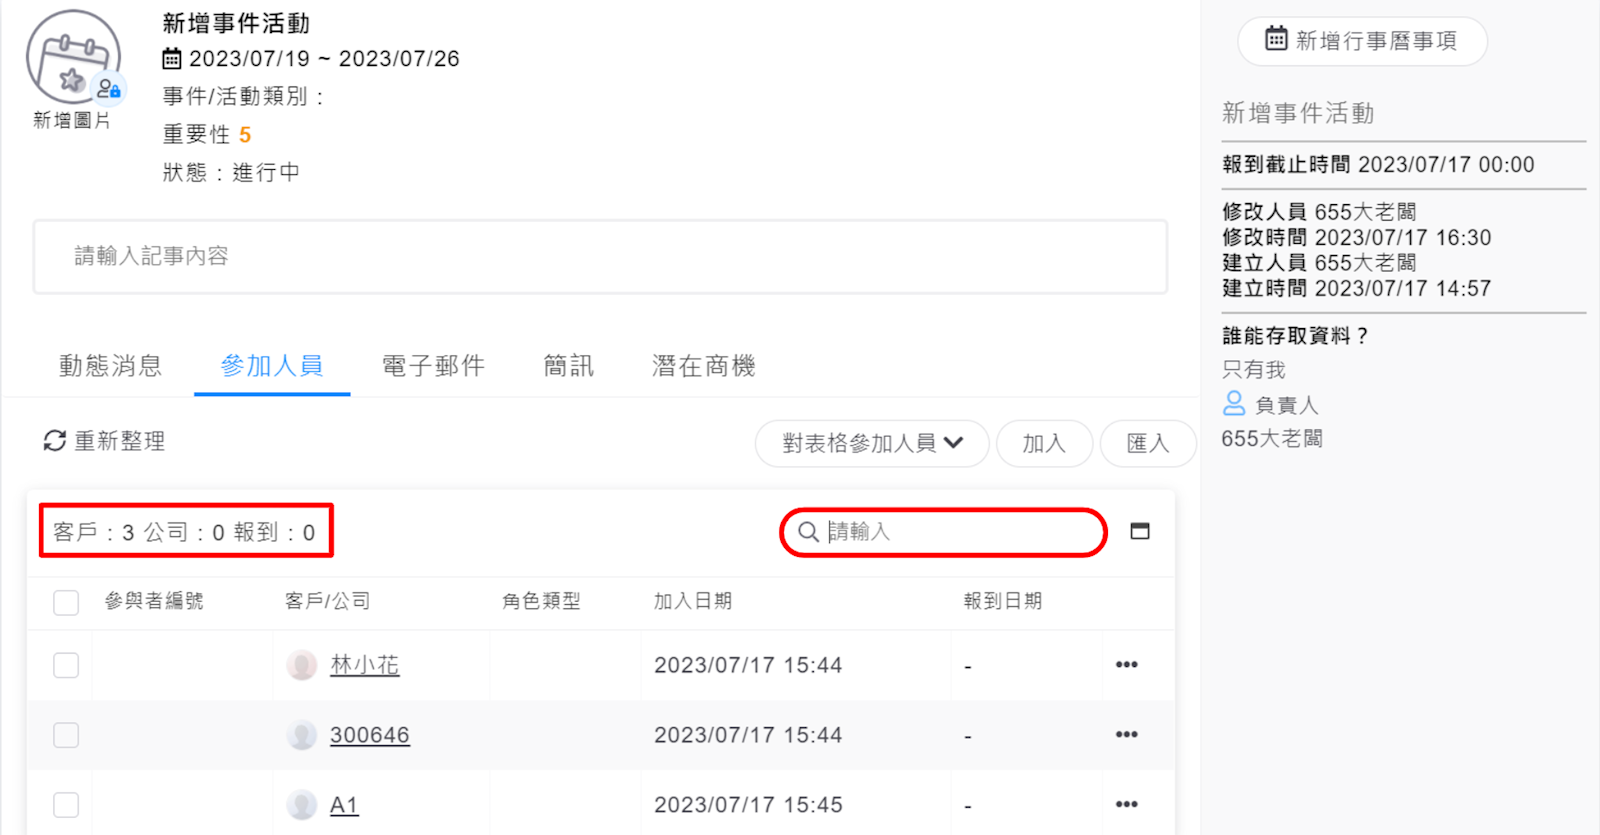Screen dimensions: 1600x835
Task: Click the event calendar image icon
Action: [x=73, y=58]
